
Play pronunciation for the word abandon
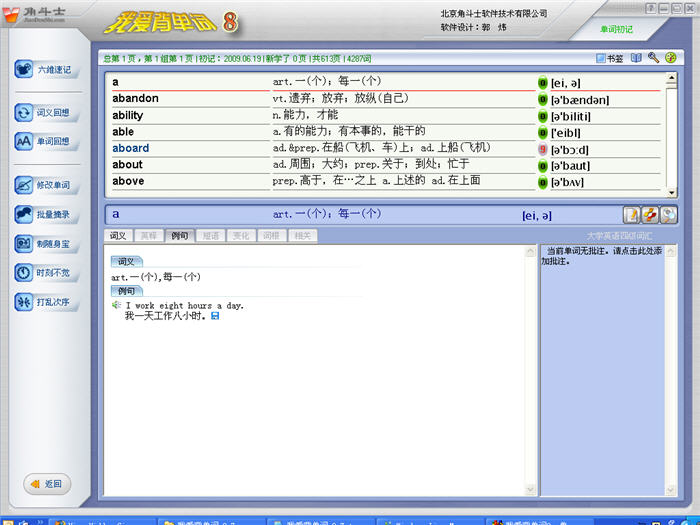tap(543, 99)
